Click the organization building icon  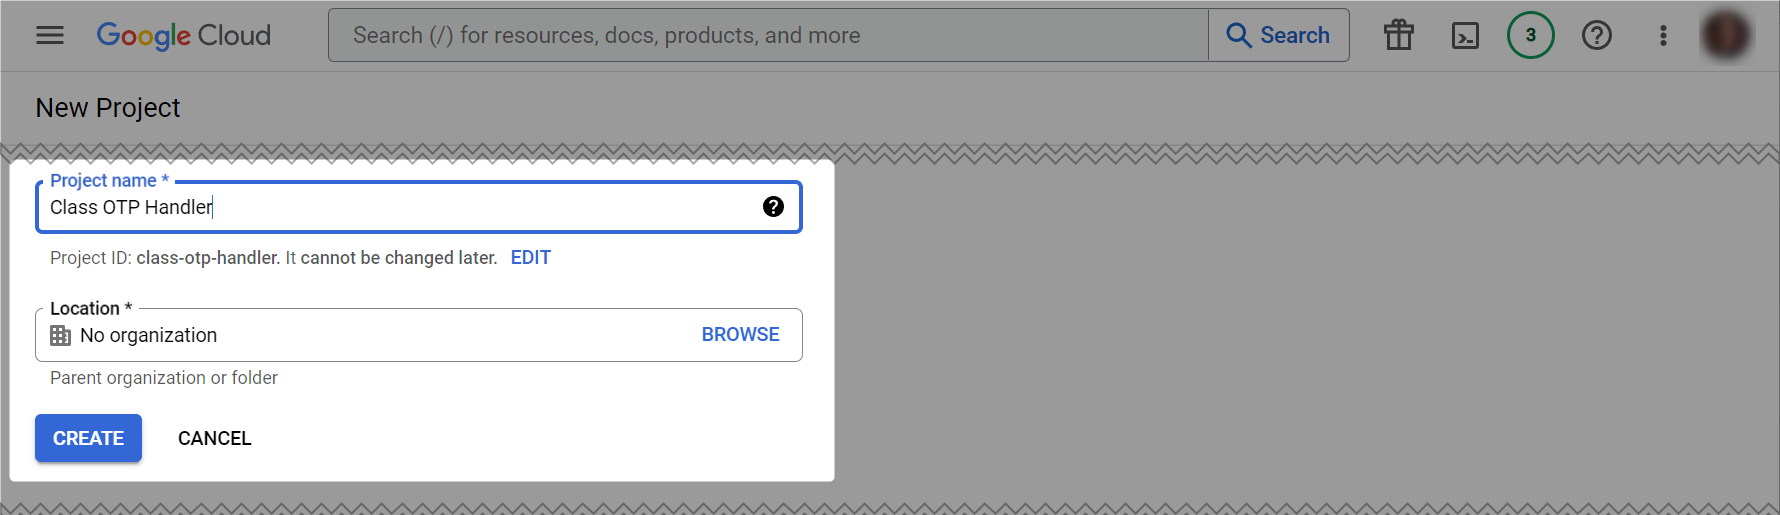pos(61,335)
